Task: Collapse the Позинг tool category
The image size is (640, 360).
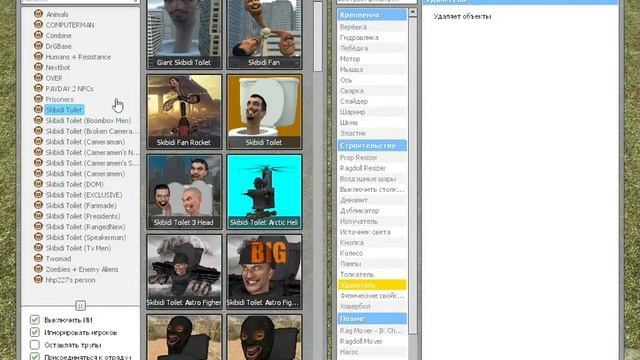Action: coord(372,318)
